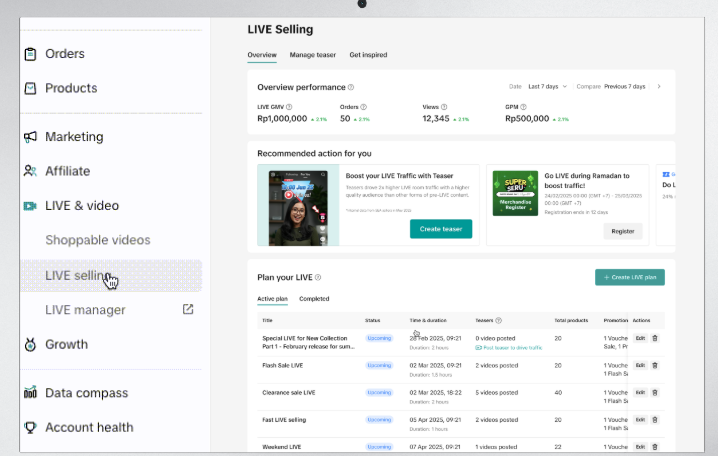Expand the performance panel right chevron

click(659, 87)
